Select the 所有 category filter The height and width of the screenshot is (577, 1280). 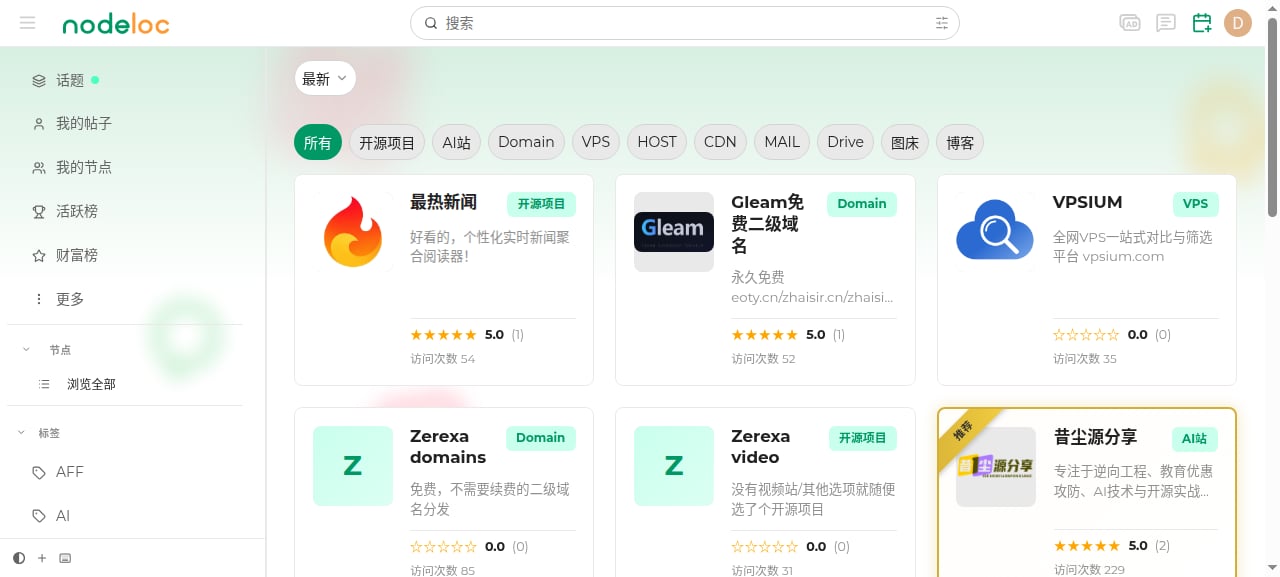[x=318, y=142]
